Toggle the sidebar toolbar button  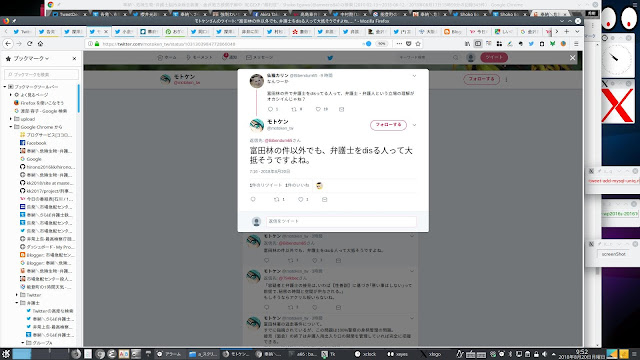click(478, 44)
